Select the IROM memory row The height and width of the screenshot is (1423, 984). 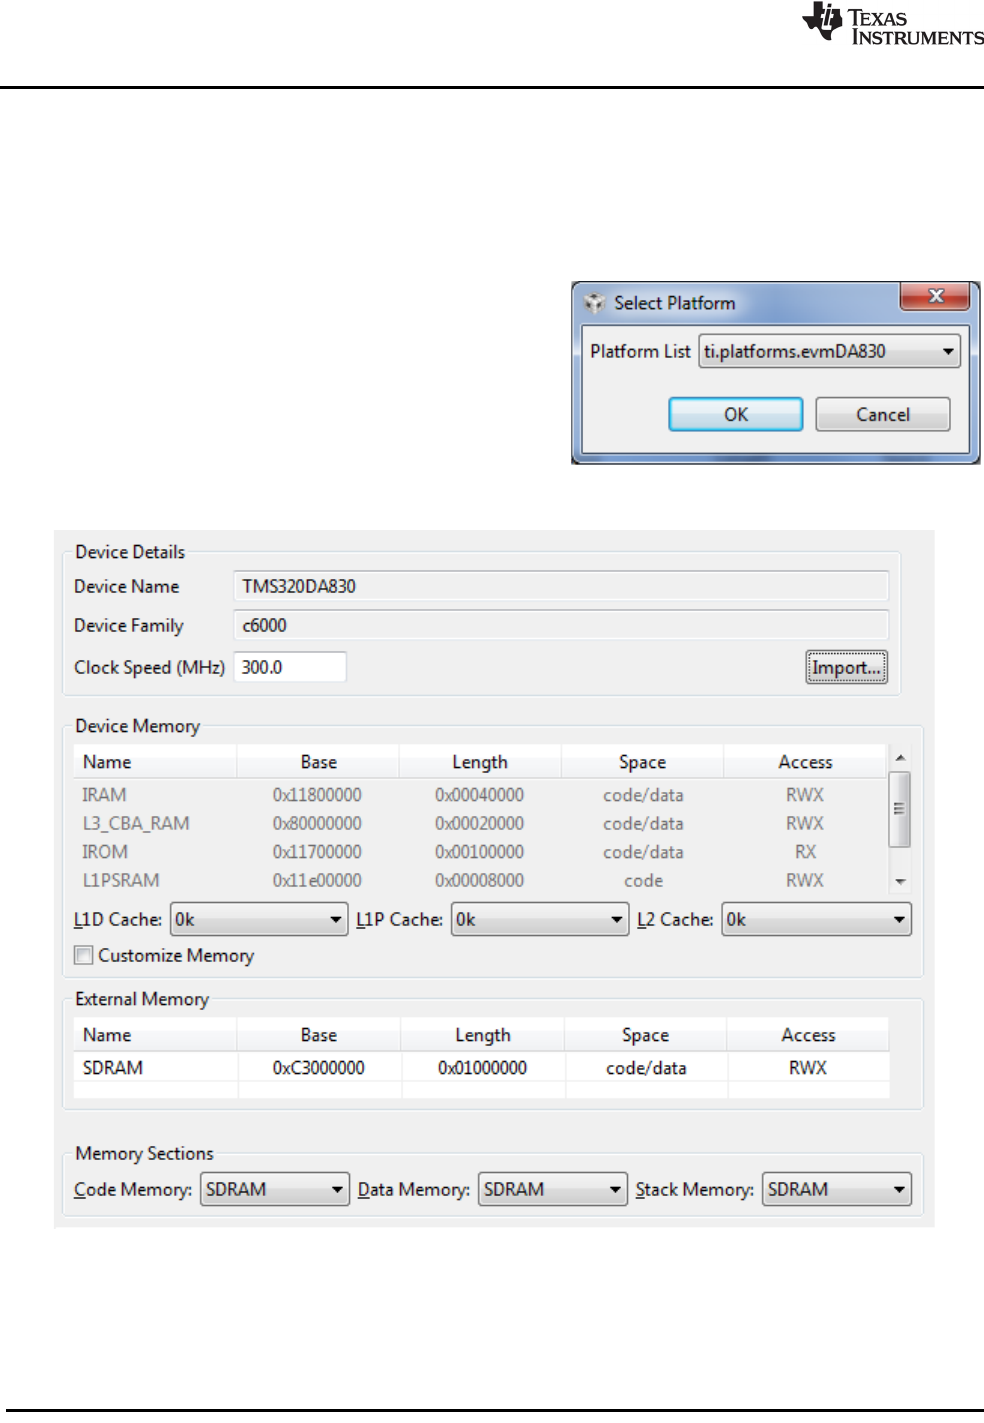pos(480,852)
